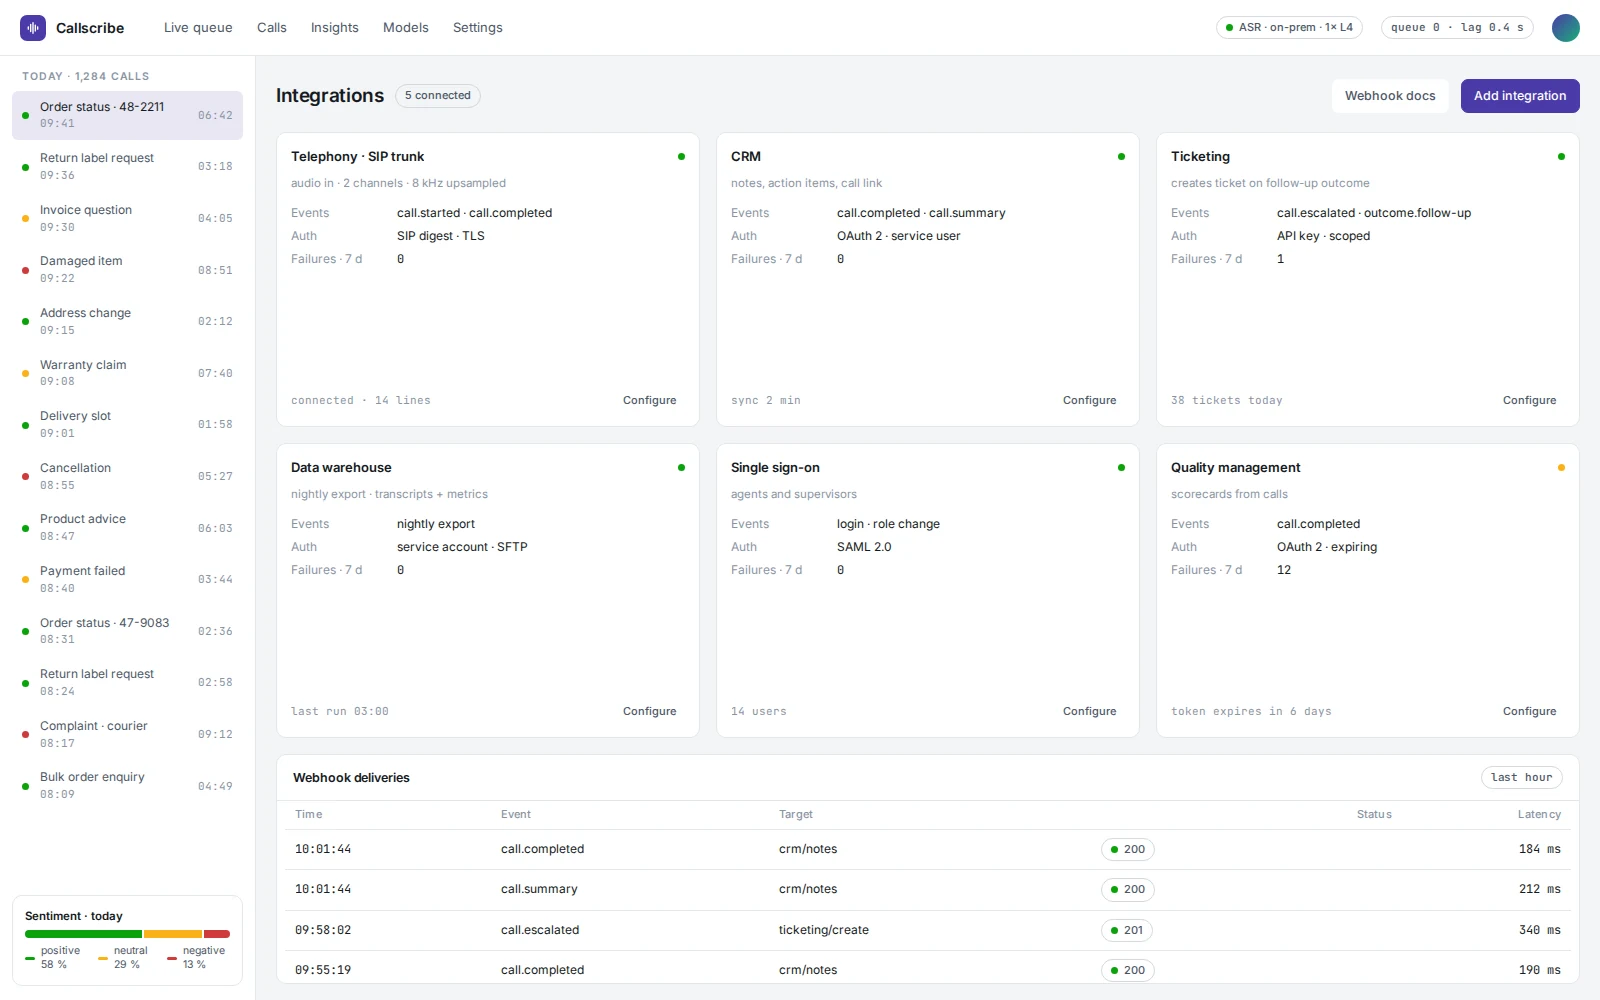1600x1000 pixels.
Task: Open the Warranty claim call
Action: tap(127, 373)
